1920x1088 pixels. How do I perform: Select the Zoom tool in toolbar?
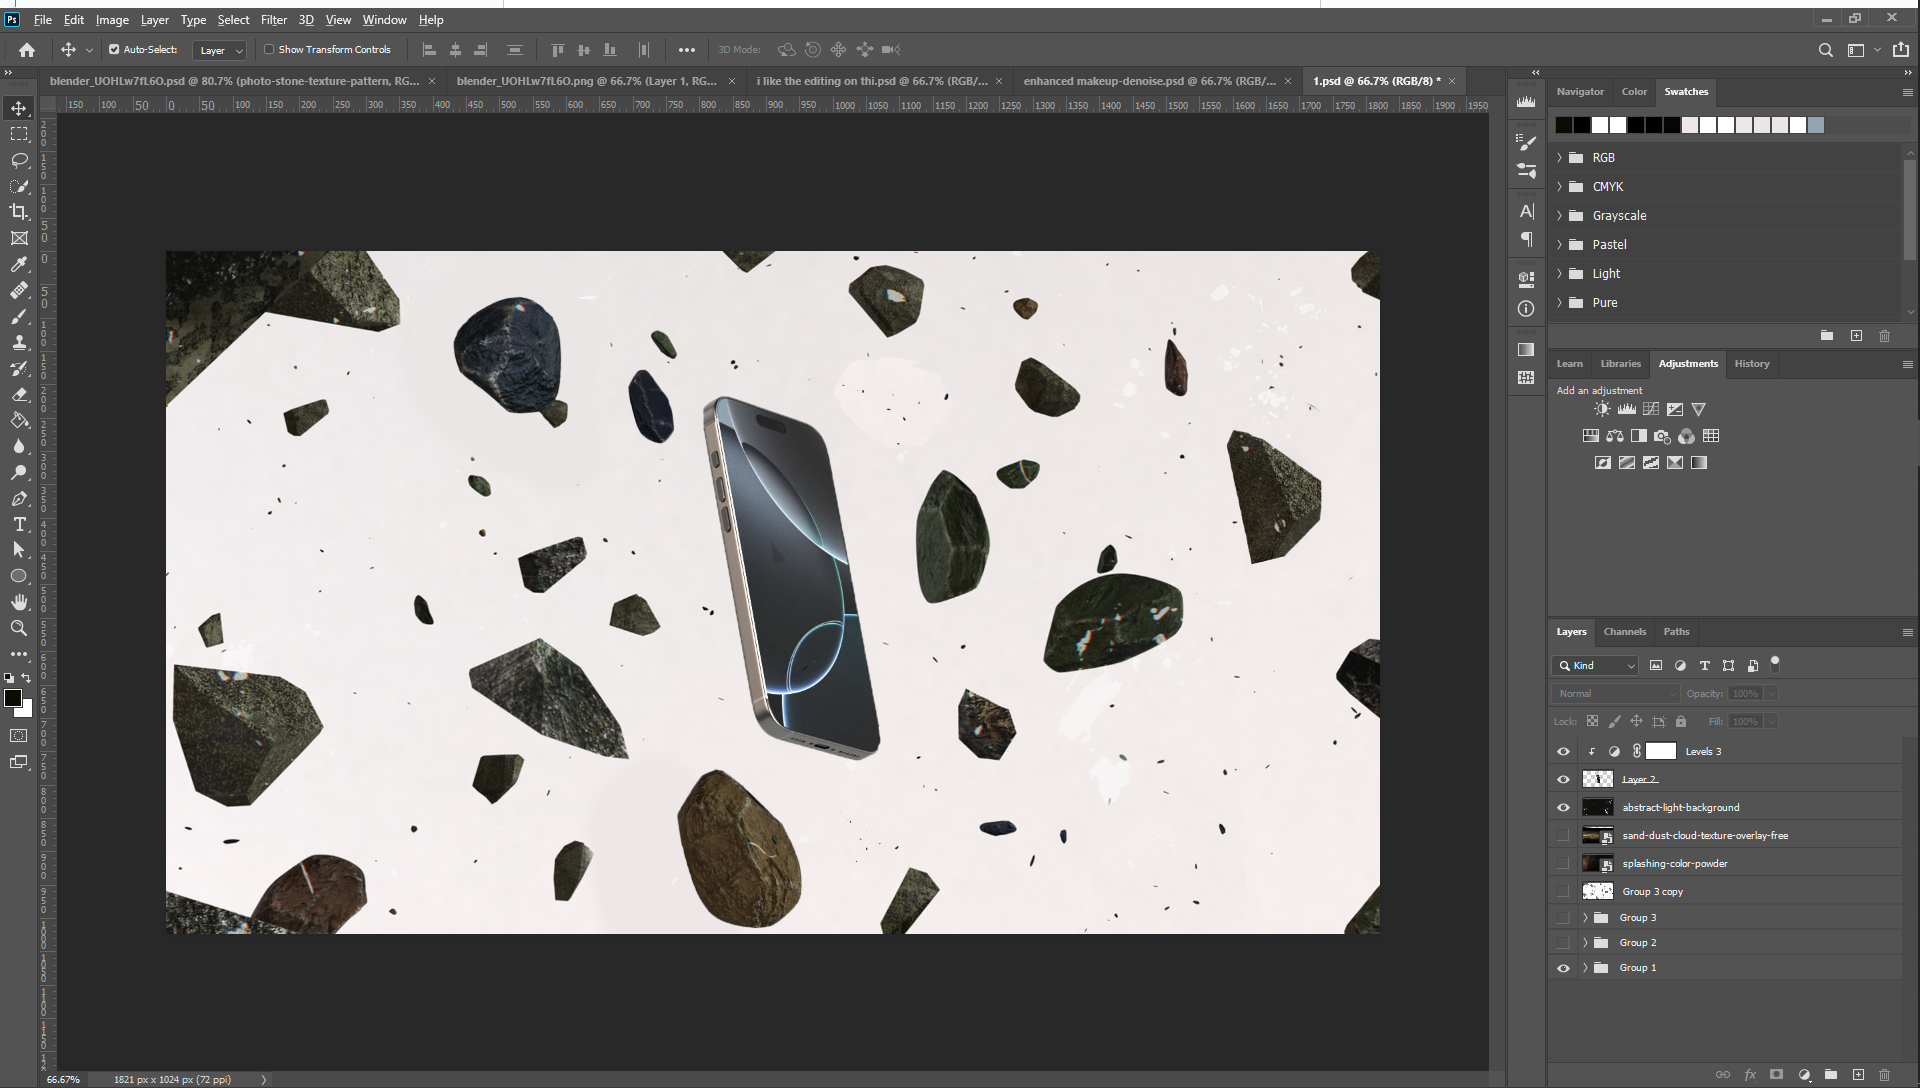pyautogui.click(x=19, y=628)
